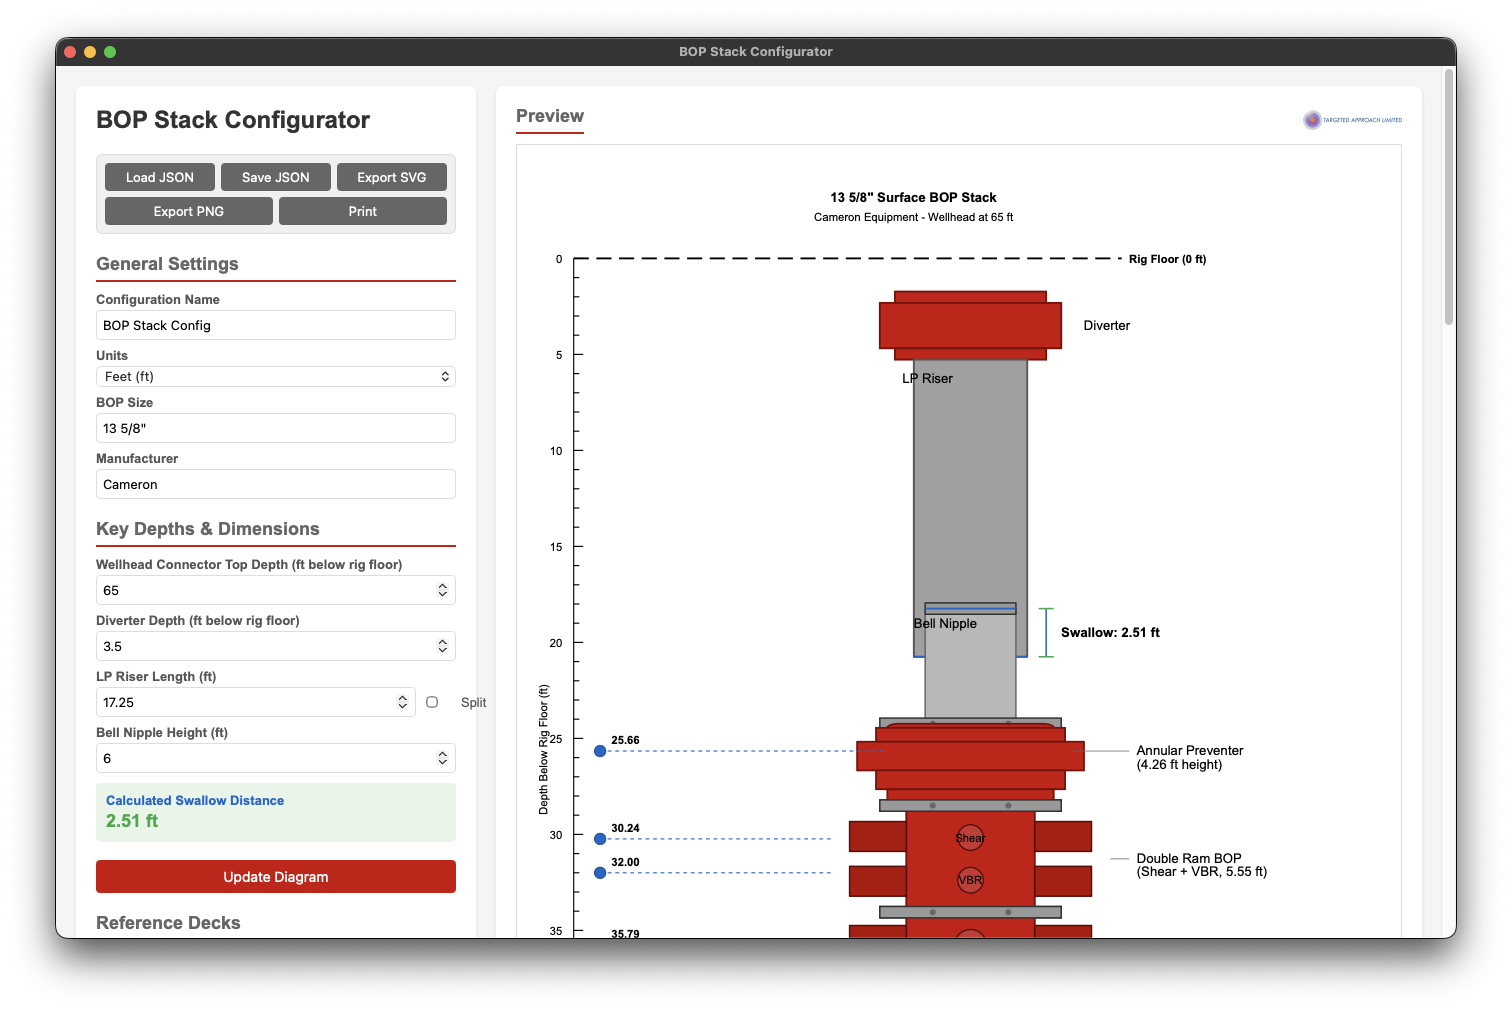Decrement the LP Riser Length value
The width and height of the screenshot is (1512, 1012).
pos(404,706)
